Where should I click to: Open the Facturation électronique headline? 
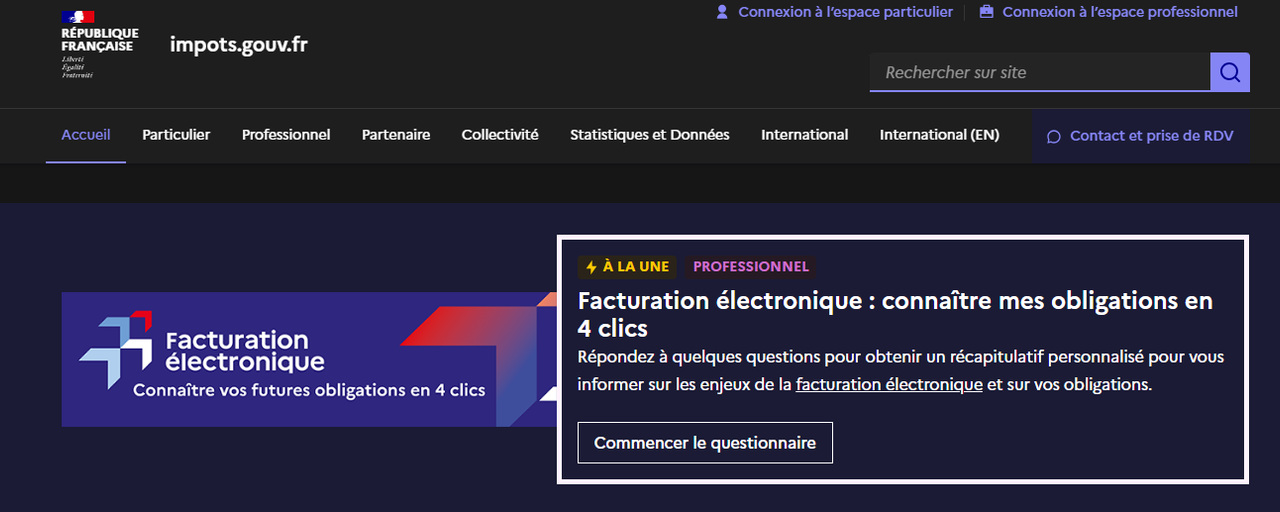[895, 314]
